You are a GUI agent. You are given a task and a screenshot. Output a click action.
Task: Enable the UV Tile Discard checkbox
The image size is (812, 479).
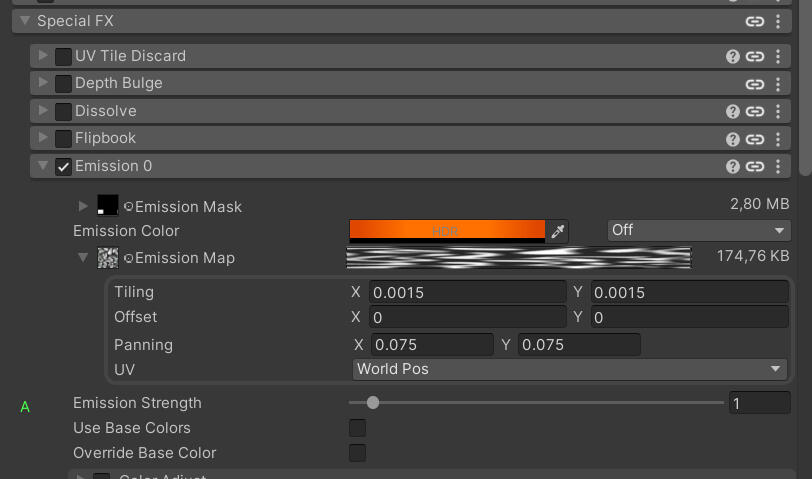(x=63, y=57)
